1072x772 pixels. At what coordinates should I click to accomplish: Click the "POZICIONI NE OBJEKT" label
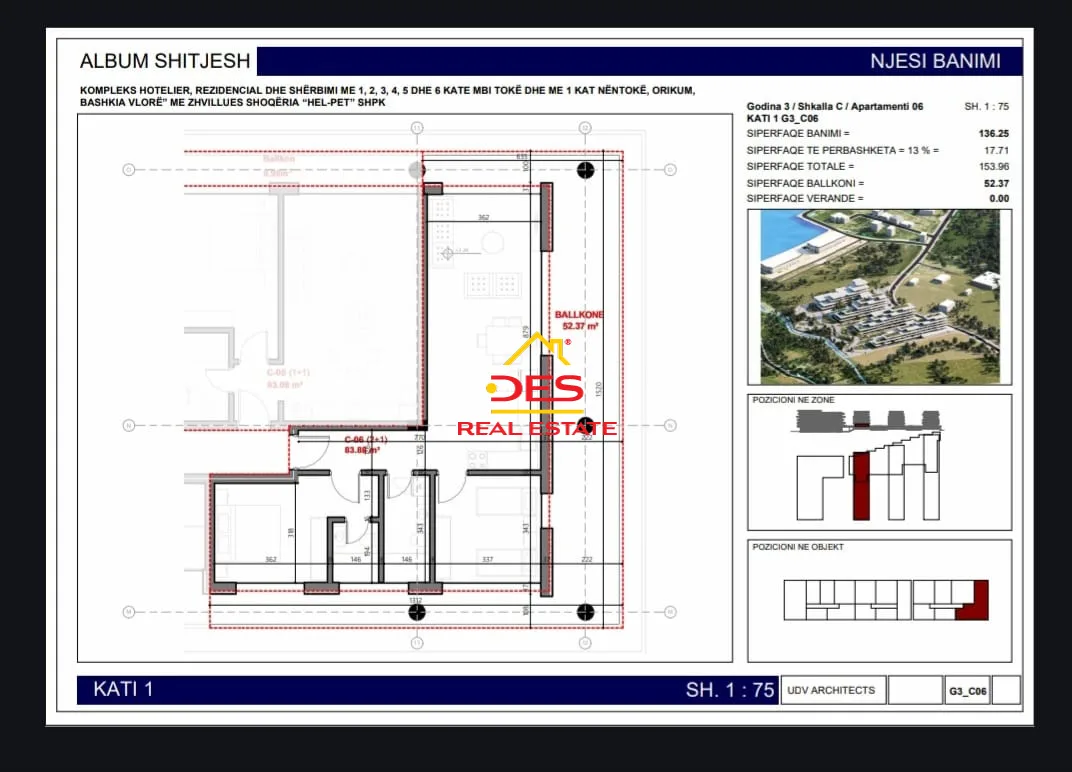pyautogui.click(x=798, y=547)
